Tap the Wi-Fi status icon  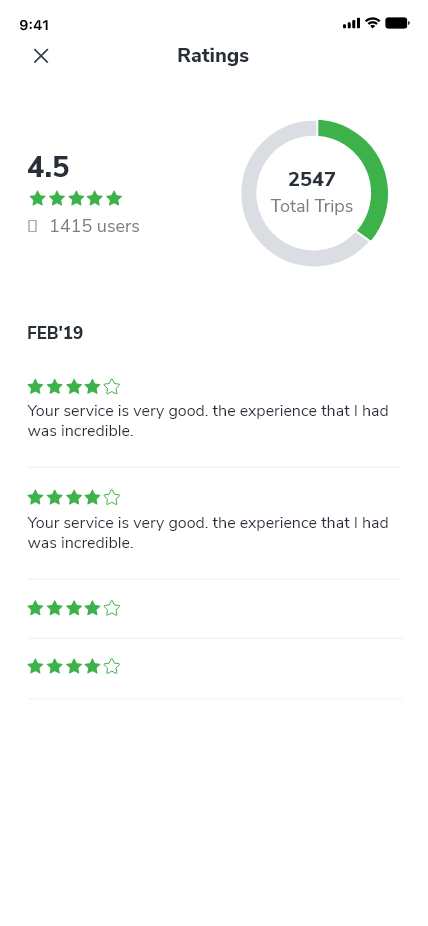tap(372, 23)
